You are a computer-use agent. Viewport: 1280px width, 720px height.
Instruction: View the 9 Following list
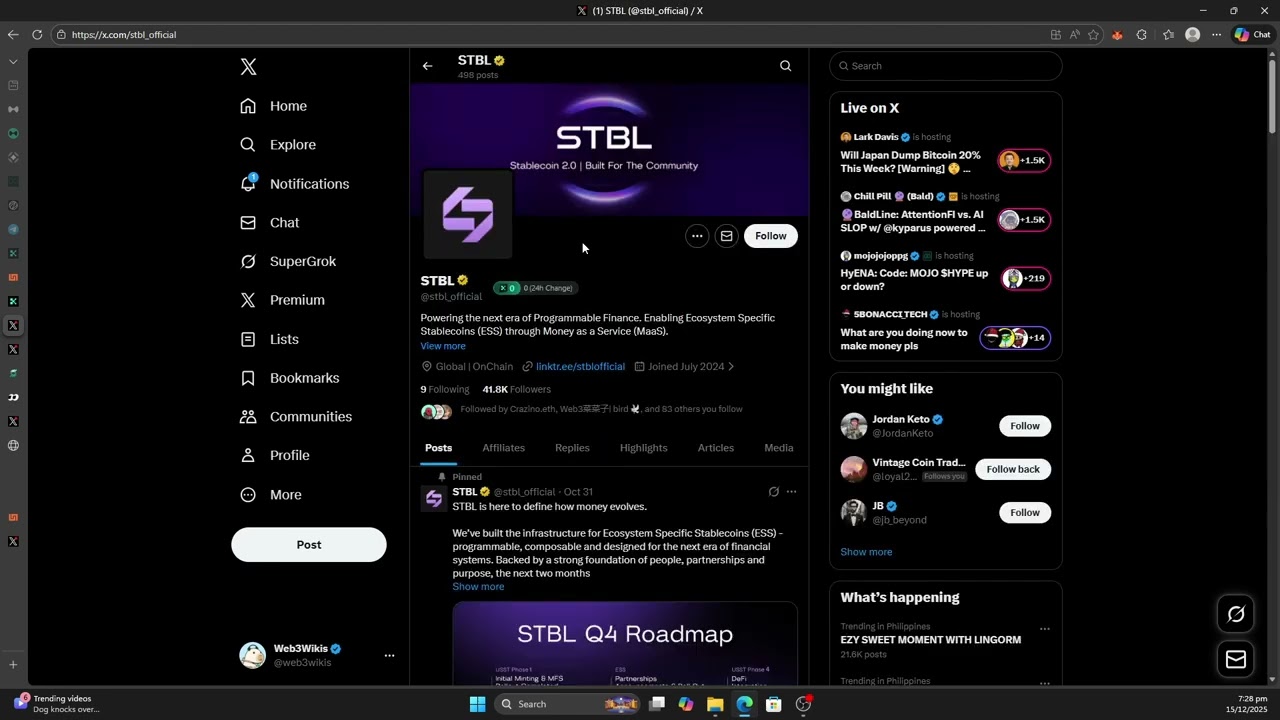tap(445, 389)
